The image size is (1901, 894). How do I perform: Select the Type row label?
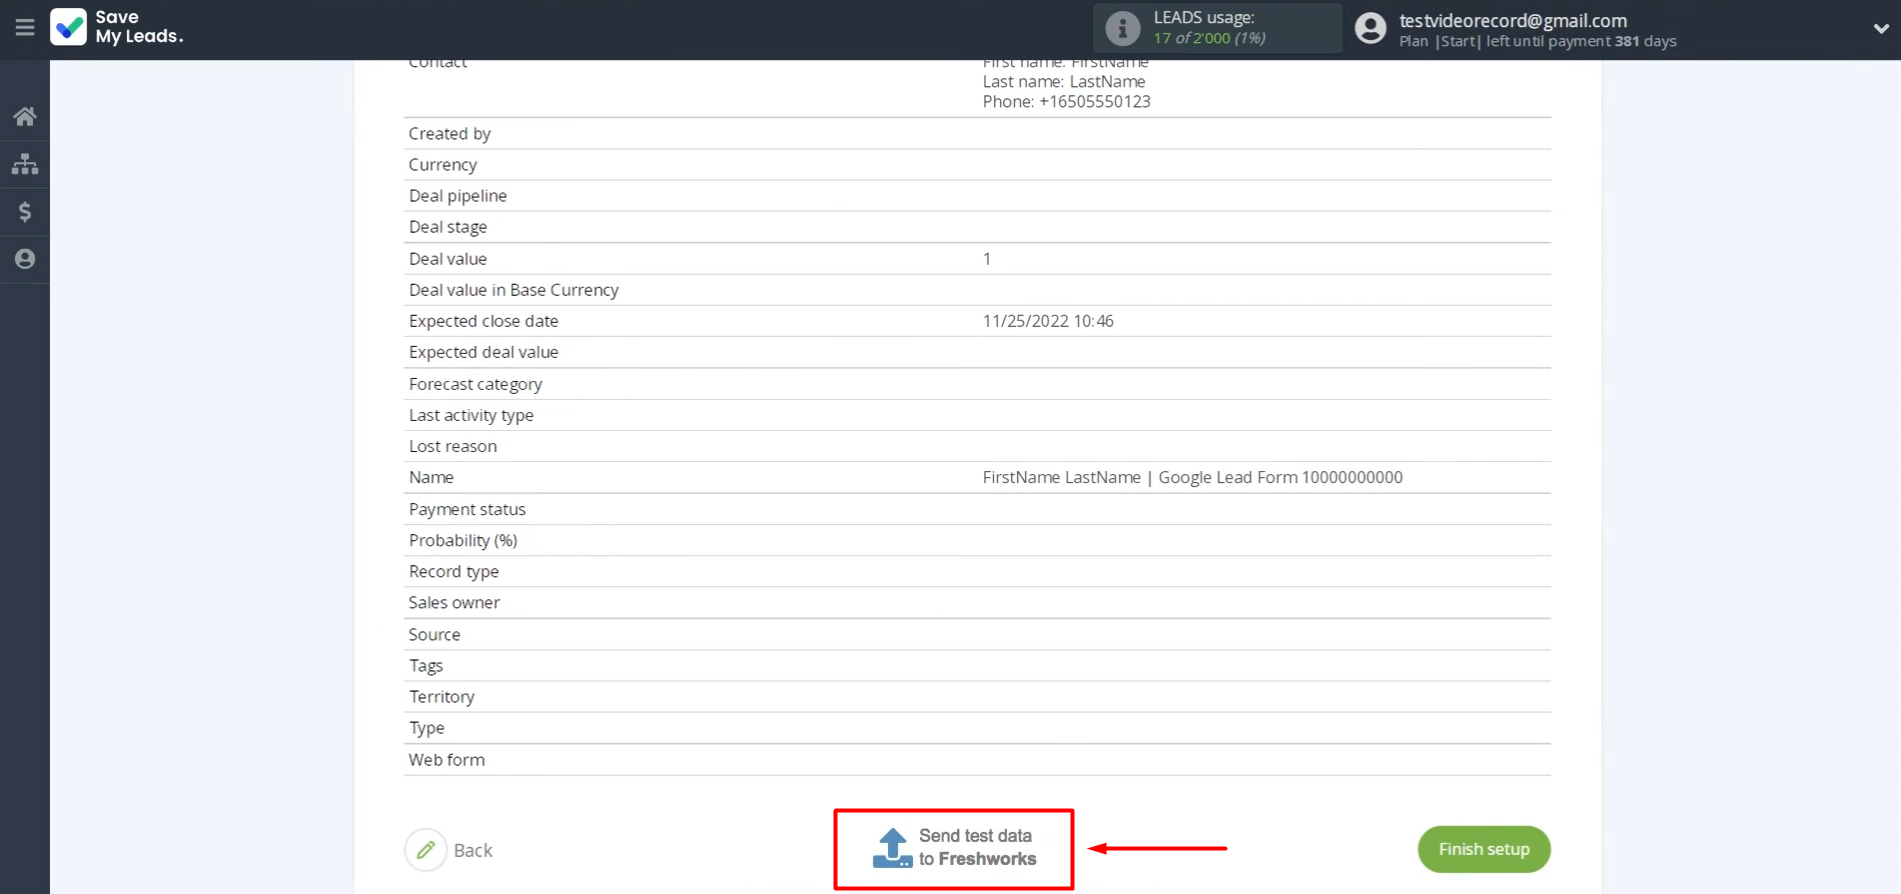coord(426,728)
